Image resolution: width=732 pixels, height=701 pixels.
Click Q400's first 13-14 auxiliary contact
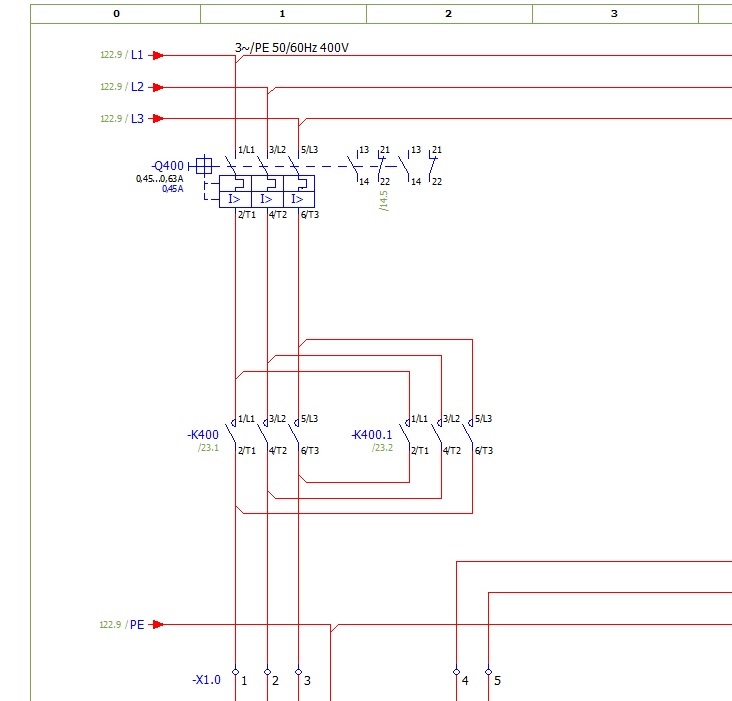(x=354, y=166)
